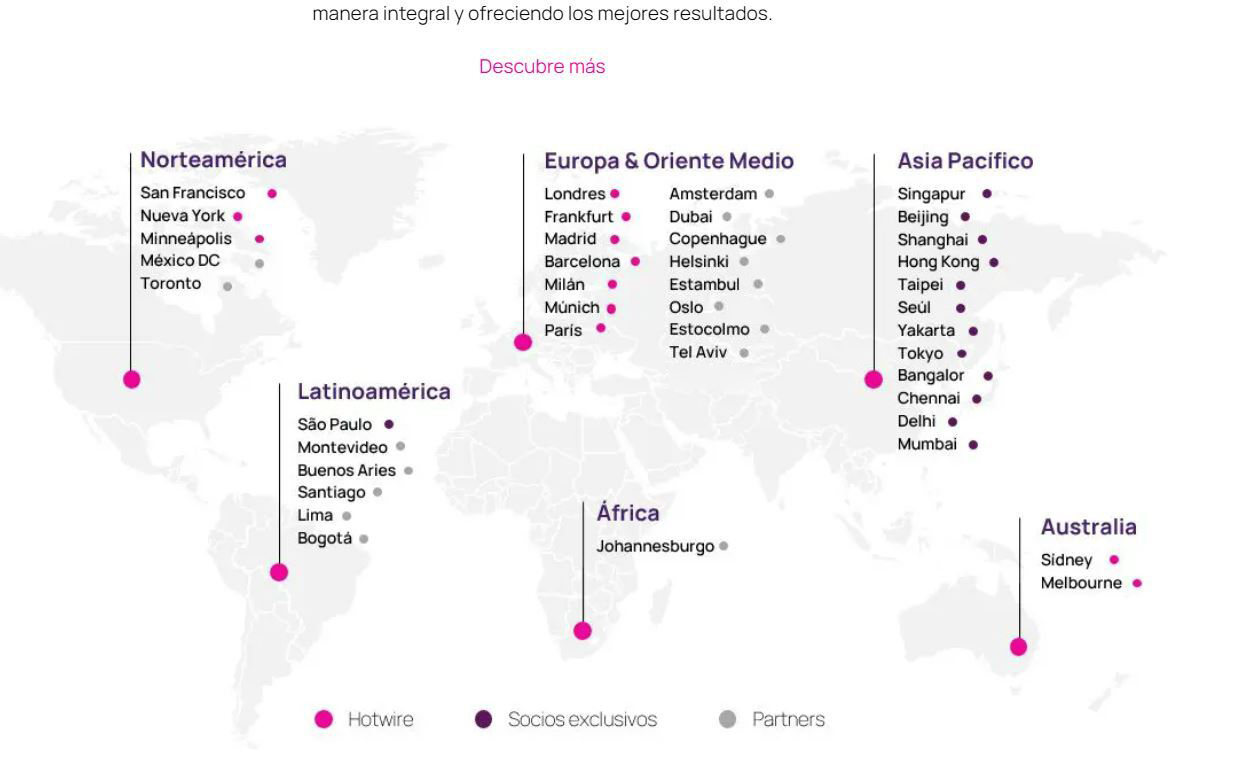
Task: Click the pink Hotwire legend dot
Action: click(x=324, y=720)
